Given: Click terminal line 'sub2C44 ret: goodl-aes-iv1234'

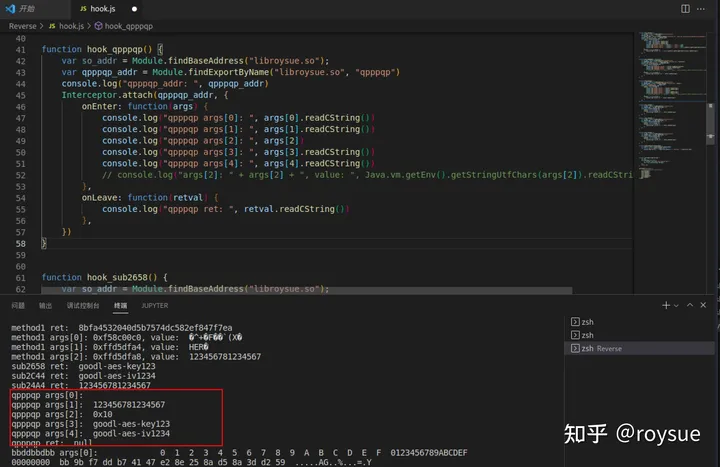Looking at the screenshot, I should (83, 376).
